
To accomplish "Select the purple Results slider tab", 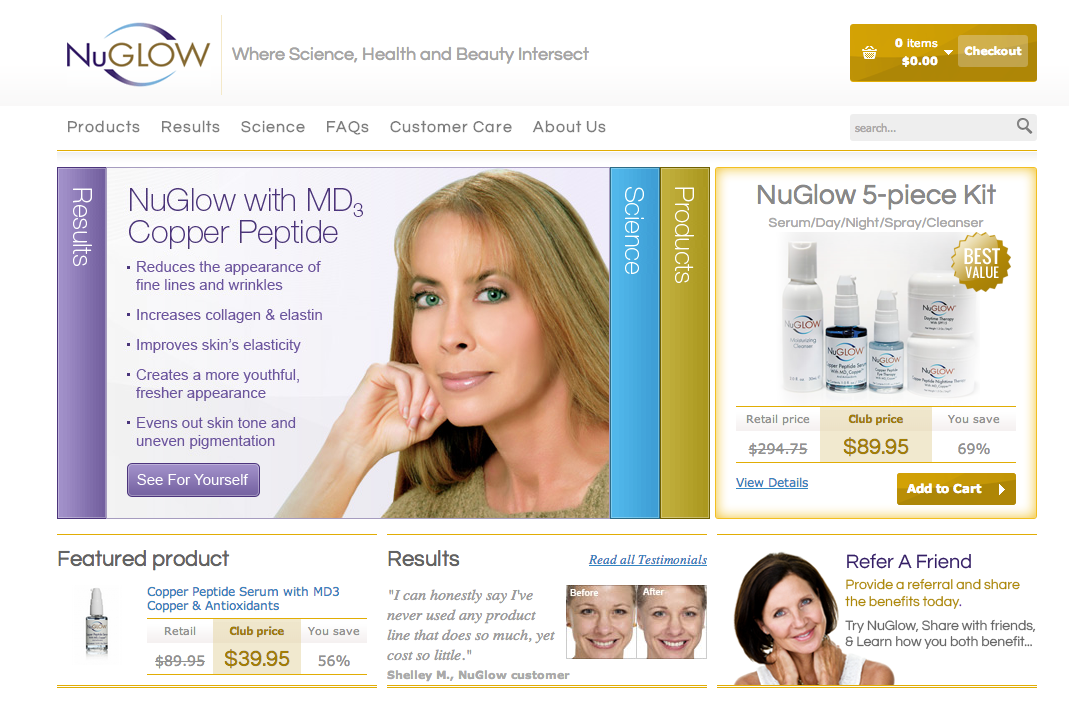I will click(x=82, y=343).
